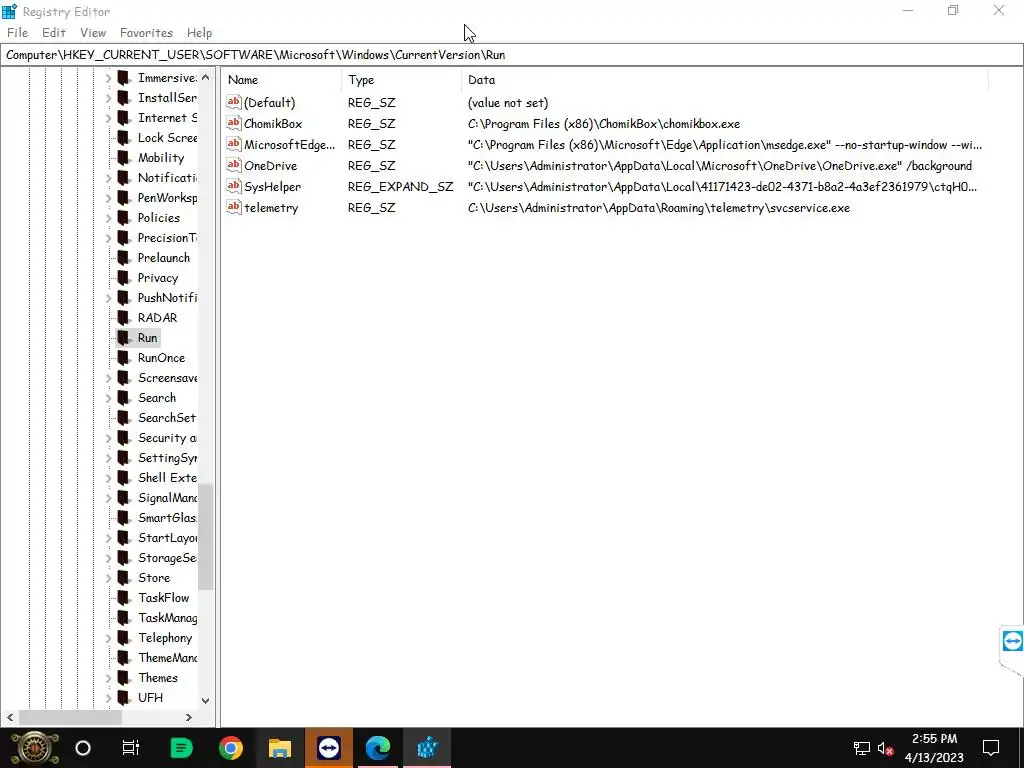Open the File menu

pyautogui.click(x=17, y=33)
